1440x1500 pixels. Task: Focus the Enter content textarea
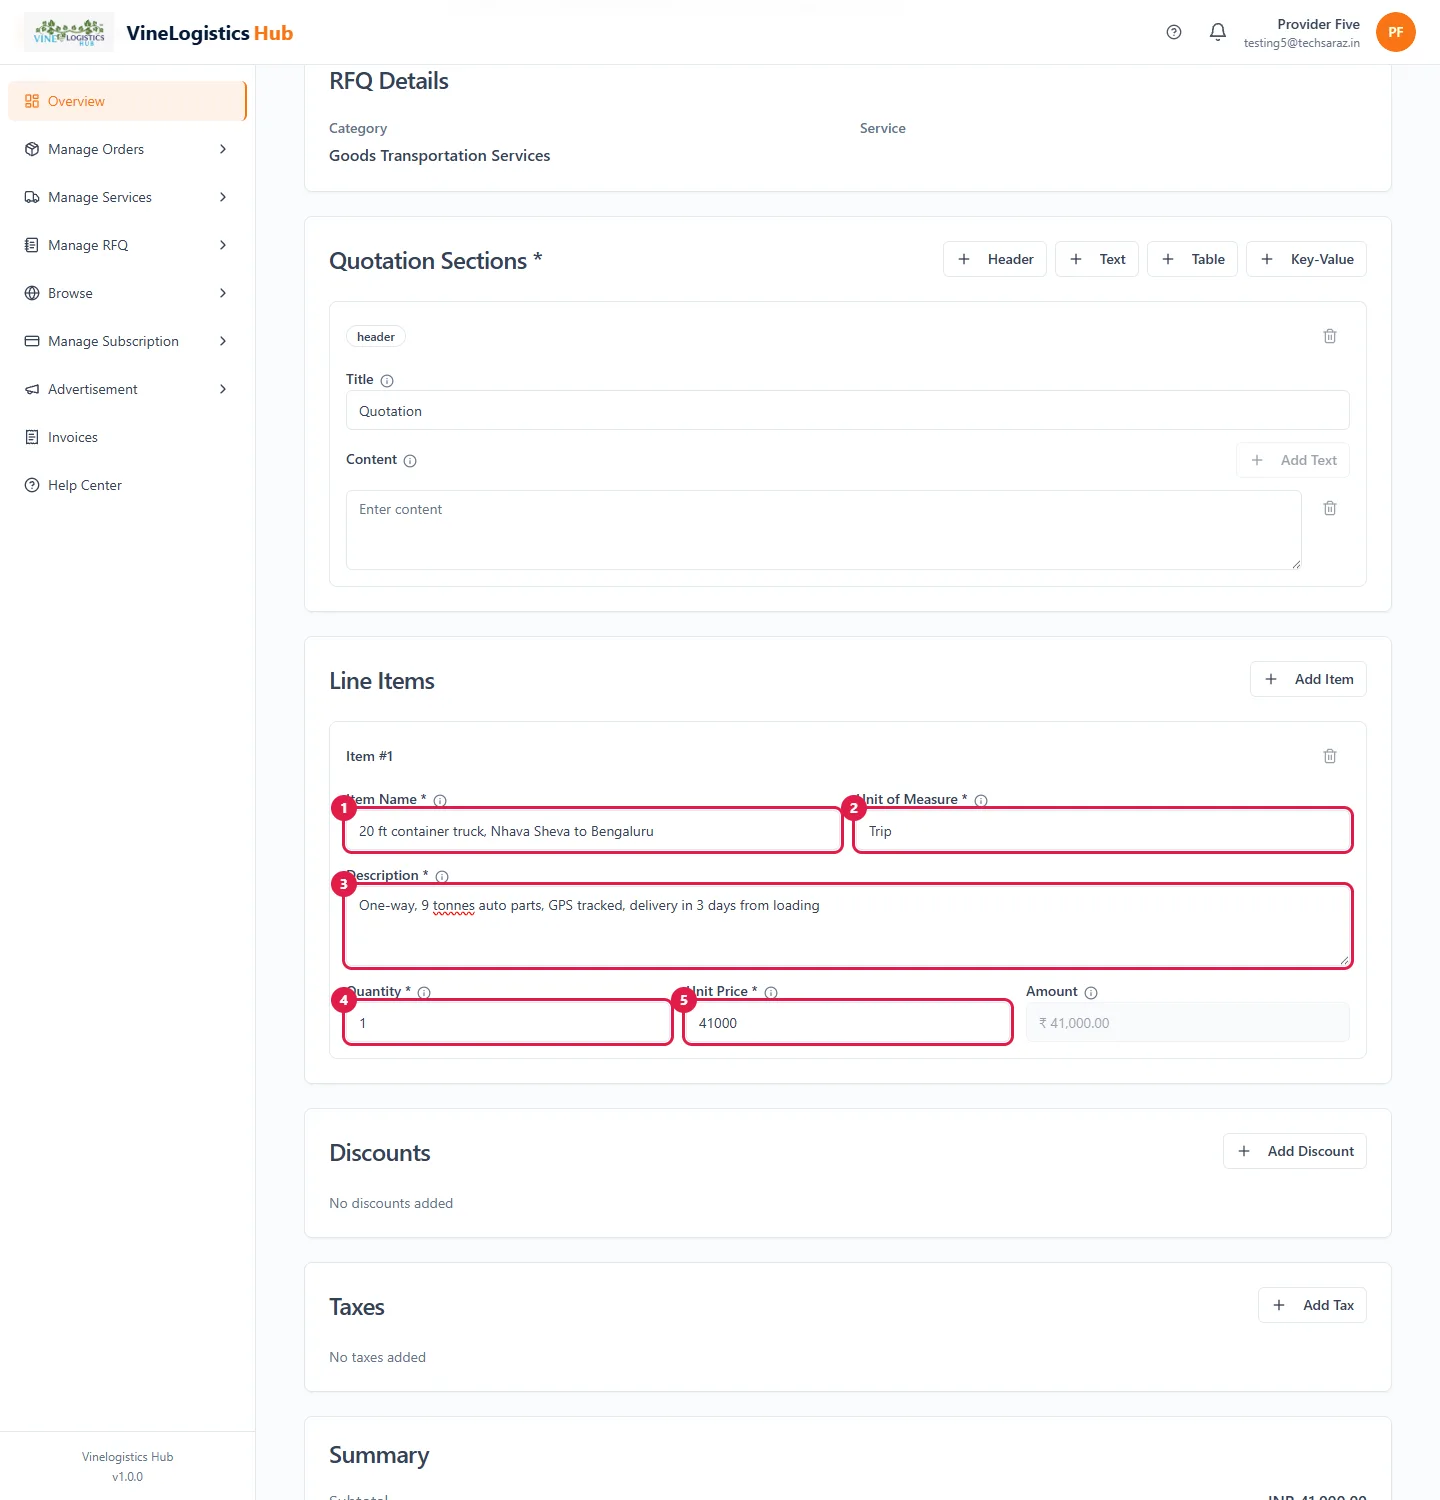824,530
